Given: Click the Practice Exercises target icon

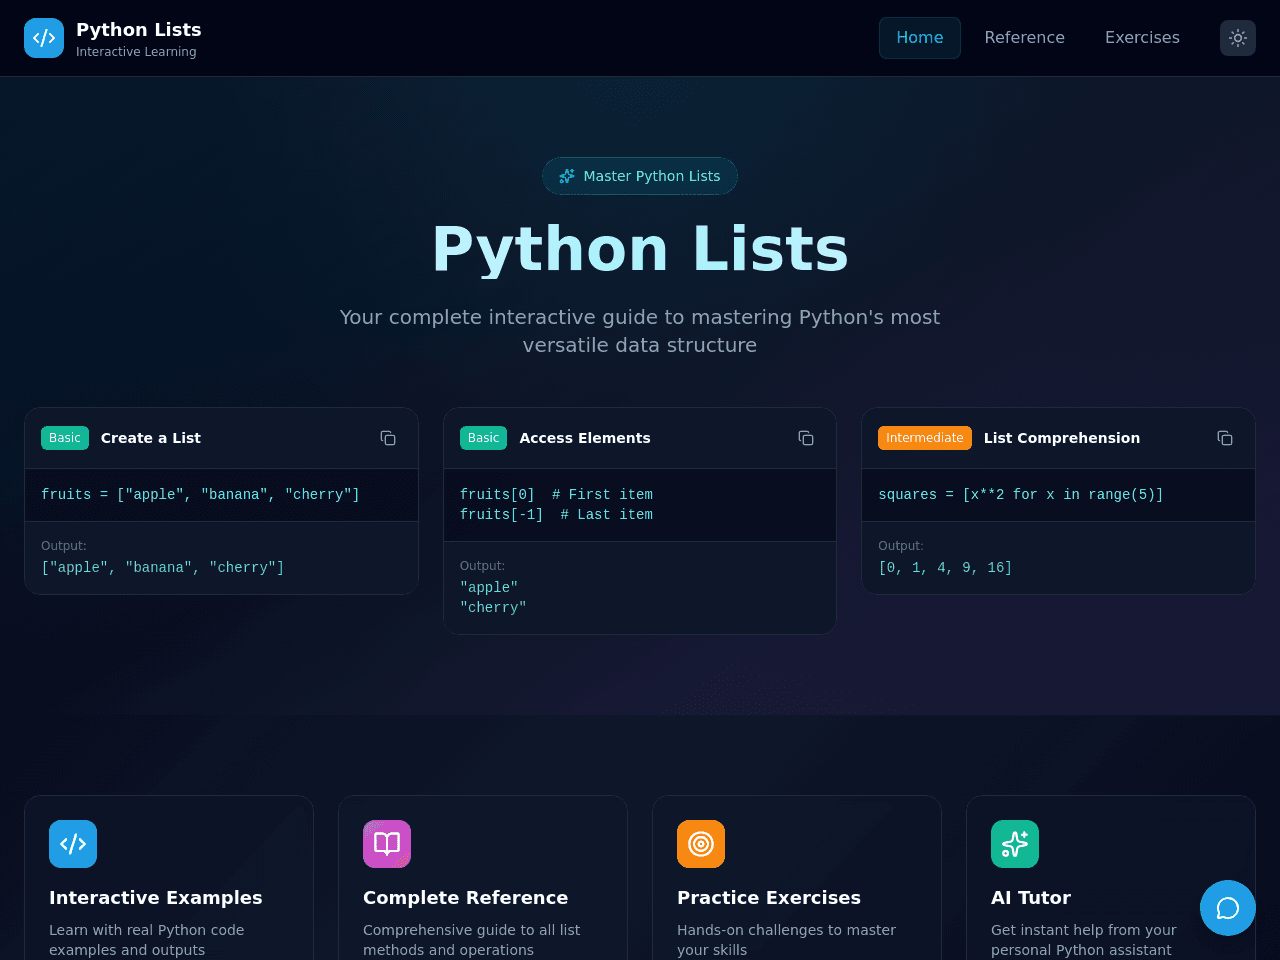Looking at the screenshot, I should pos(701,844).
